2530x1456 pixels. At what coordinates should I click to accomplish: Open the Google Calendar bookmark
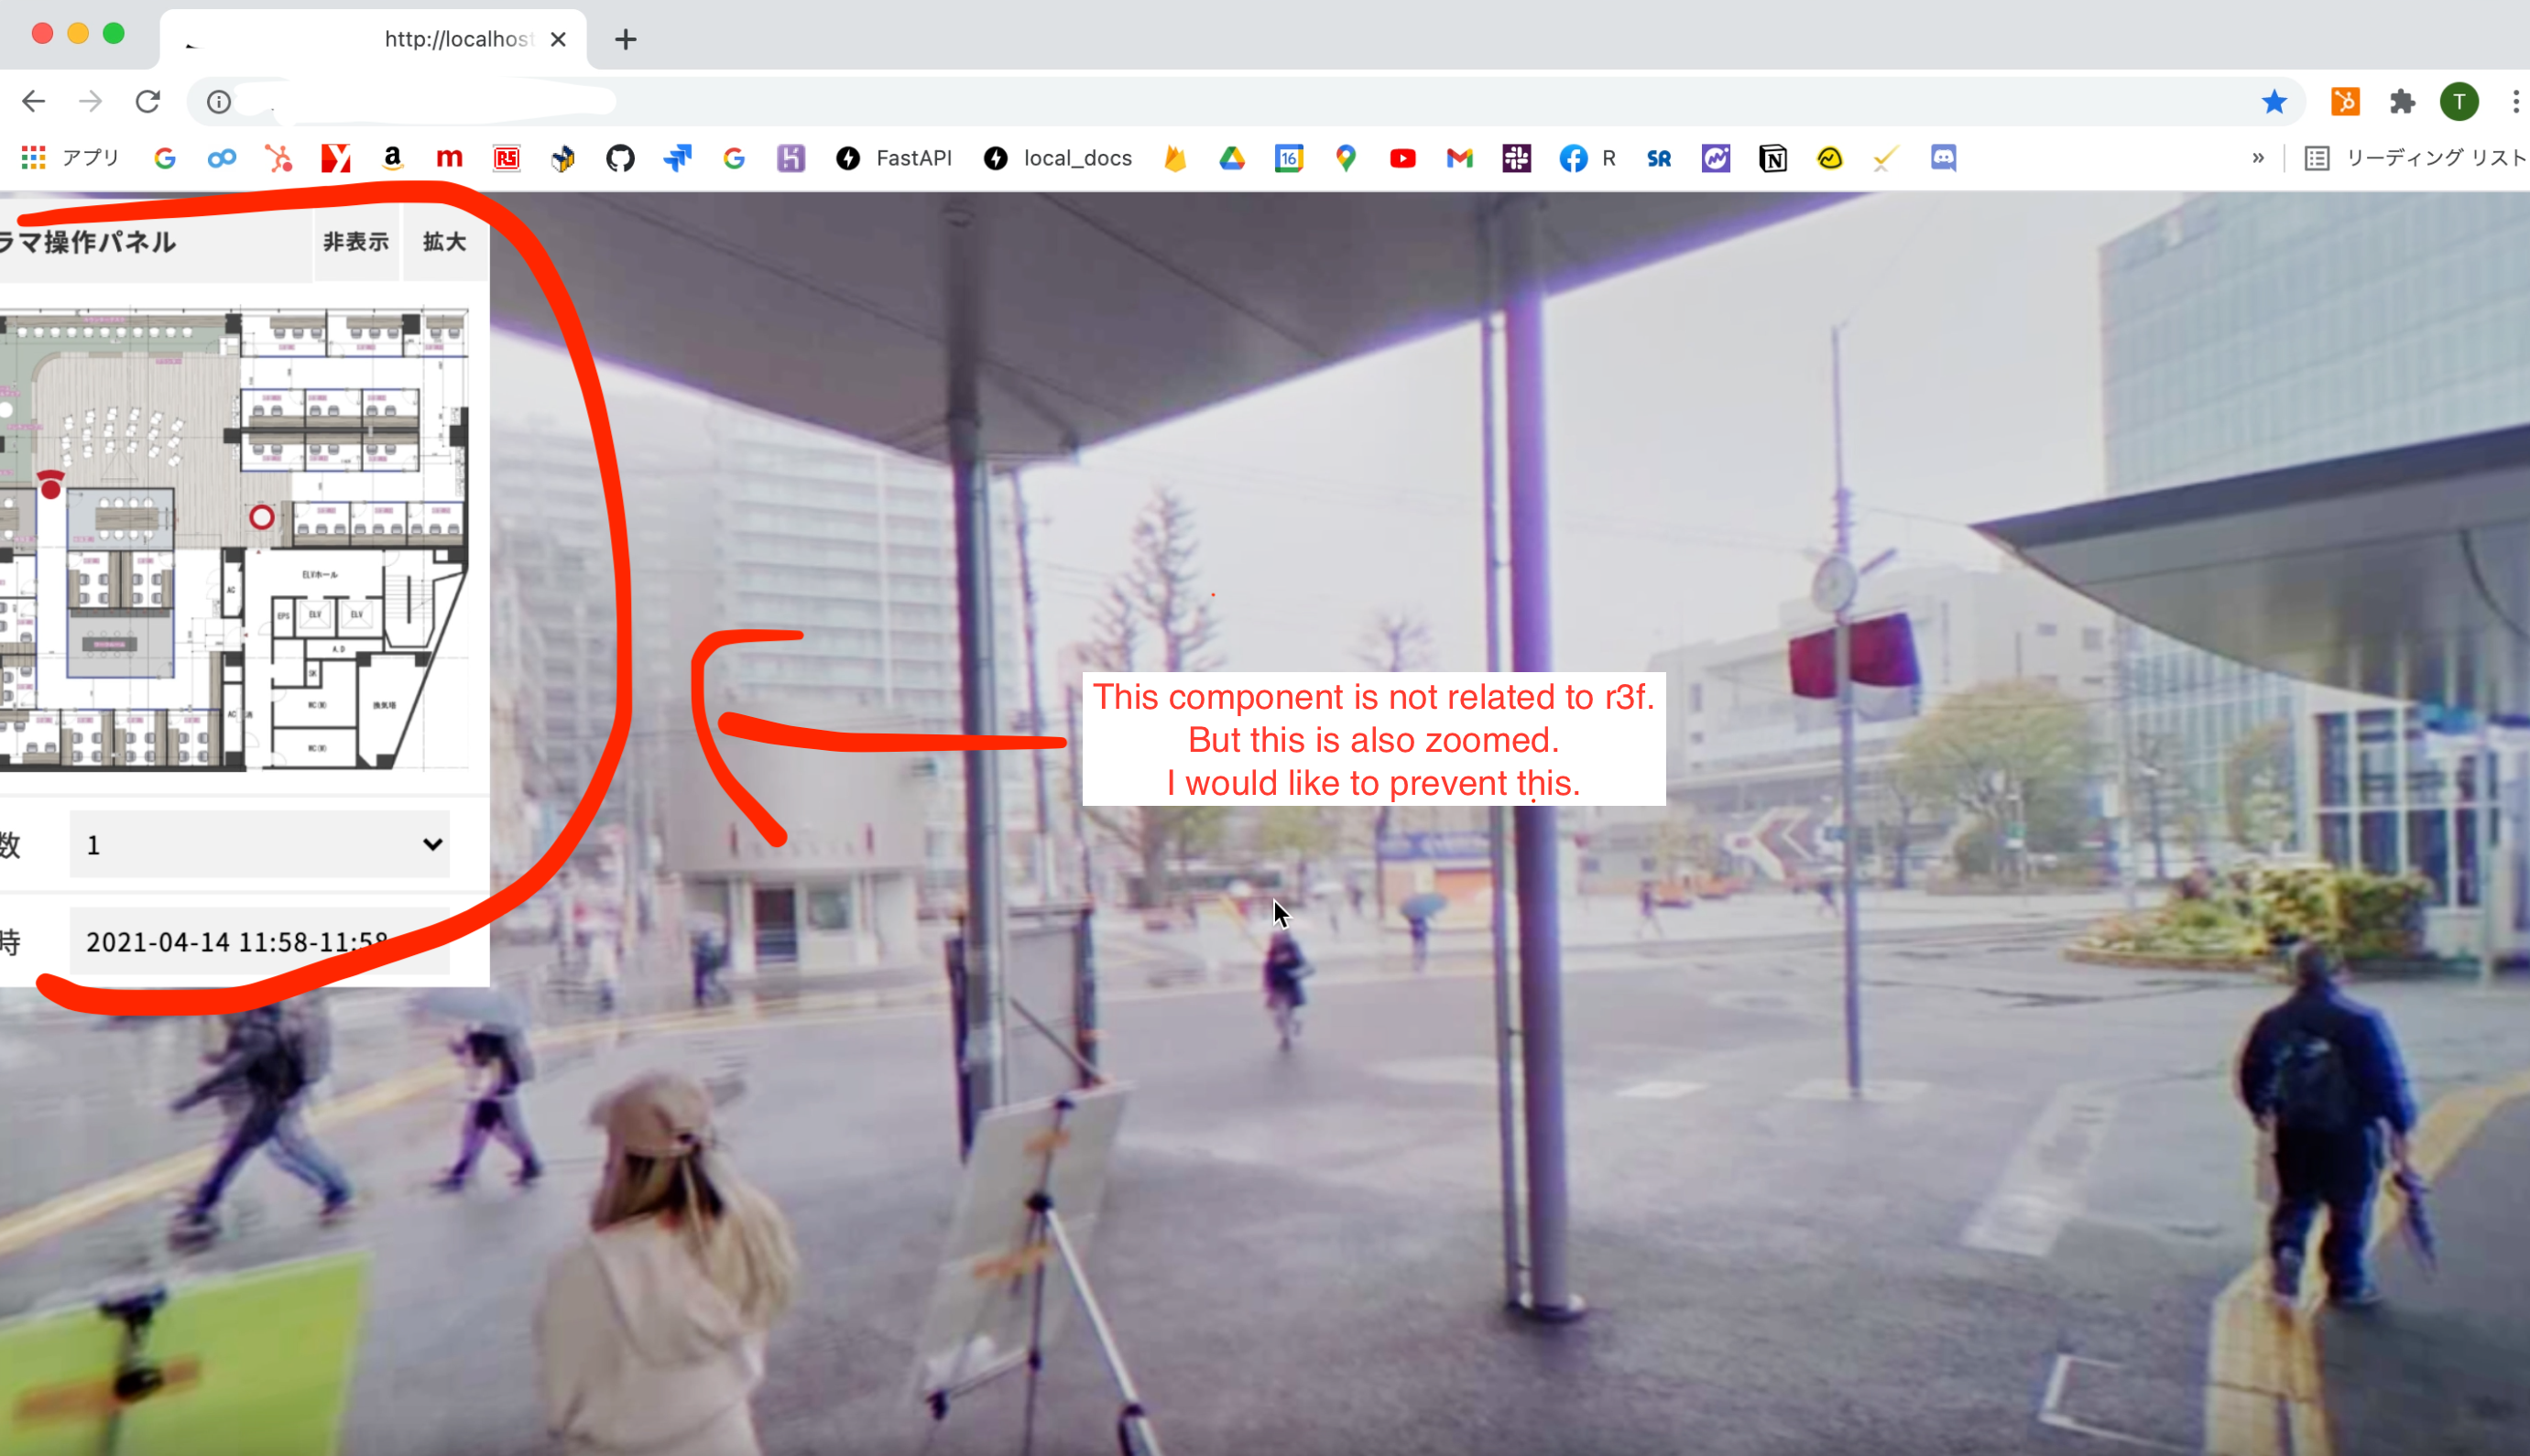click(1289, 158)
